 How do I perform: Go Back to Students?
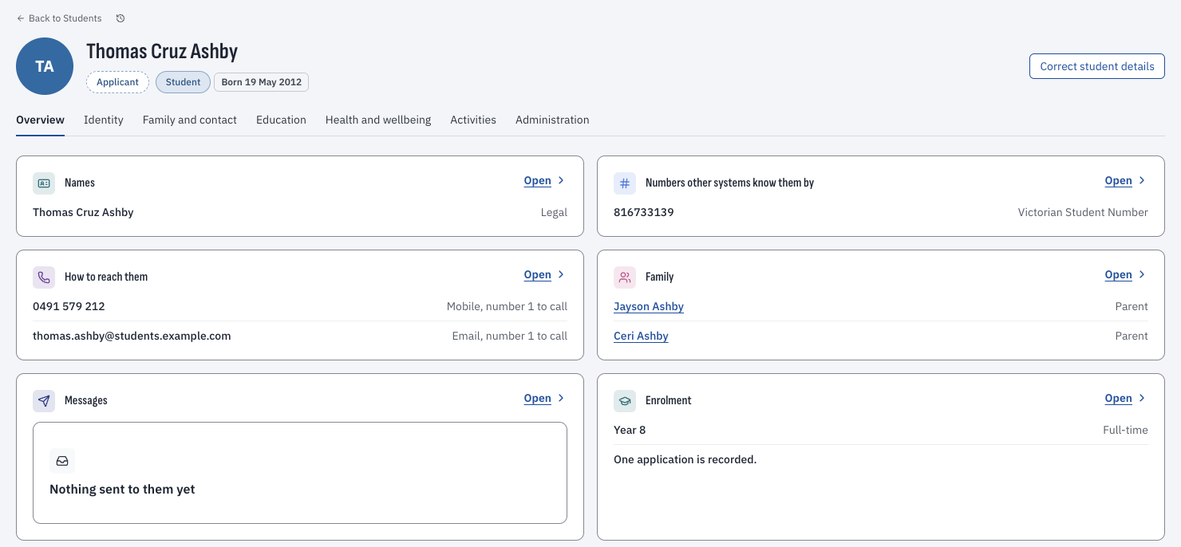(x=59, y=18)
